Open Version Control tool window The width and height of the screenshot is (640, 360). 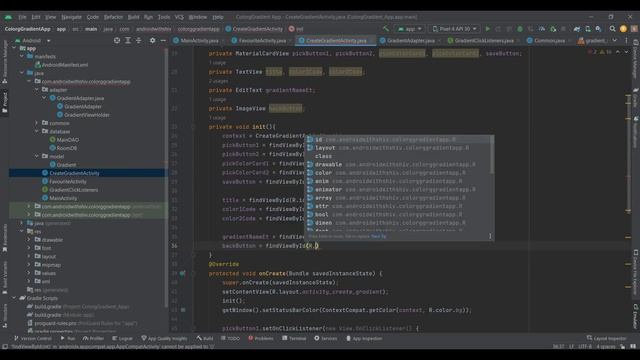click(x=33, y=338)
